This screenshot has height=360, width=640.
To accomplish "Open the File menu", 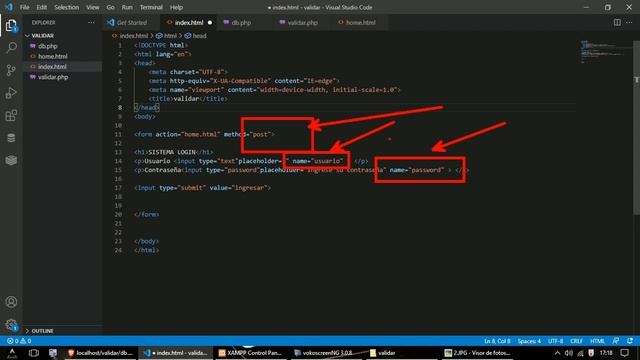I will [x=24, y=7].
